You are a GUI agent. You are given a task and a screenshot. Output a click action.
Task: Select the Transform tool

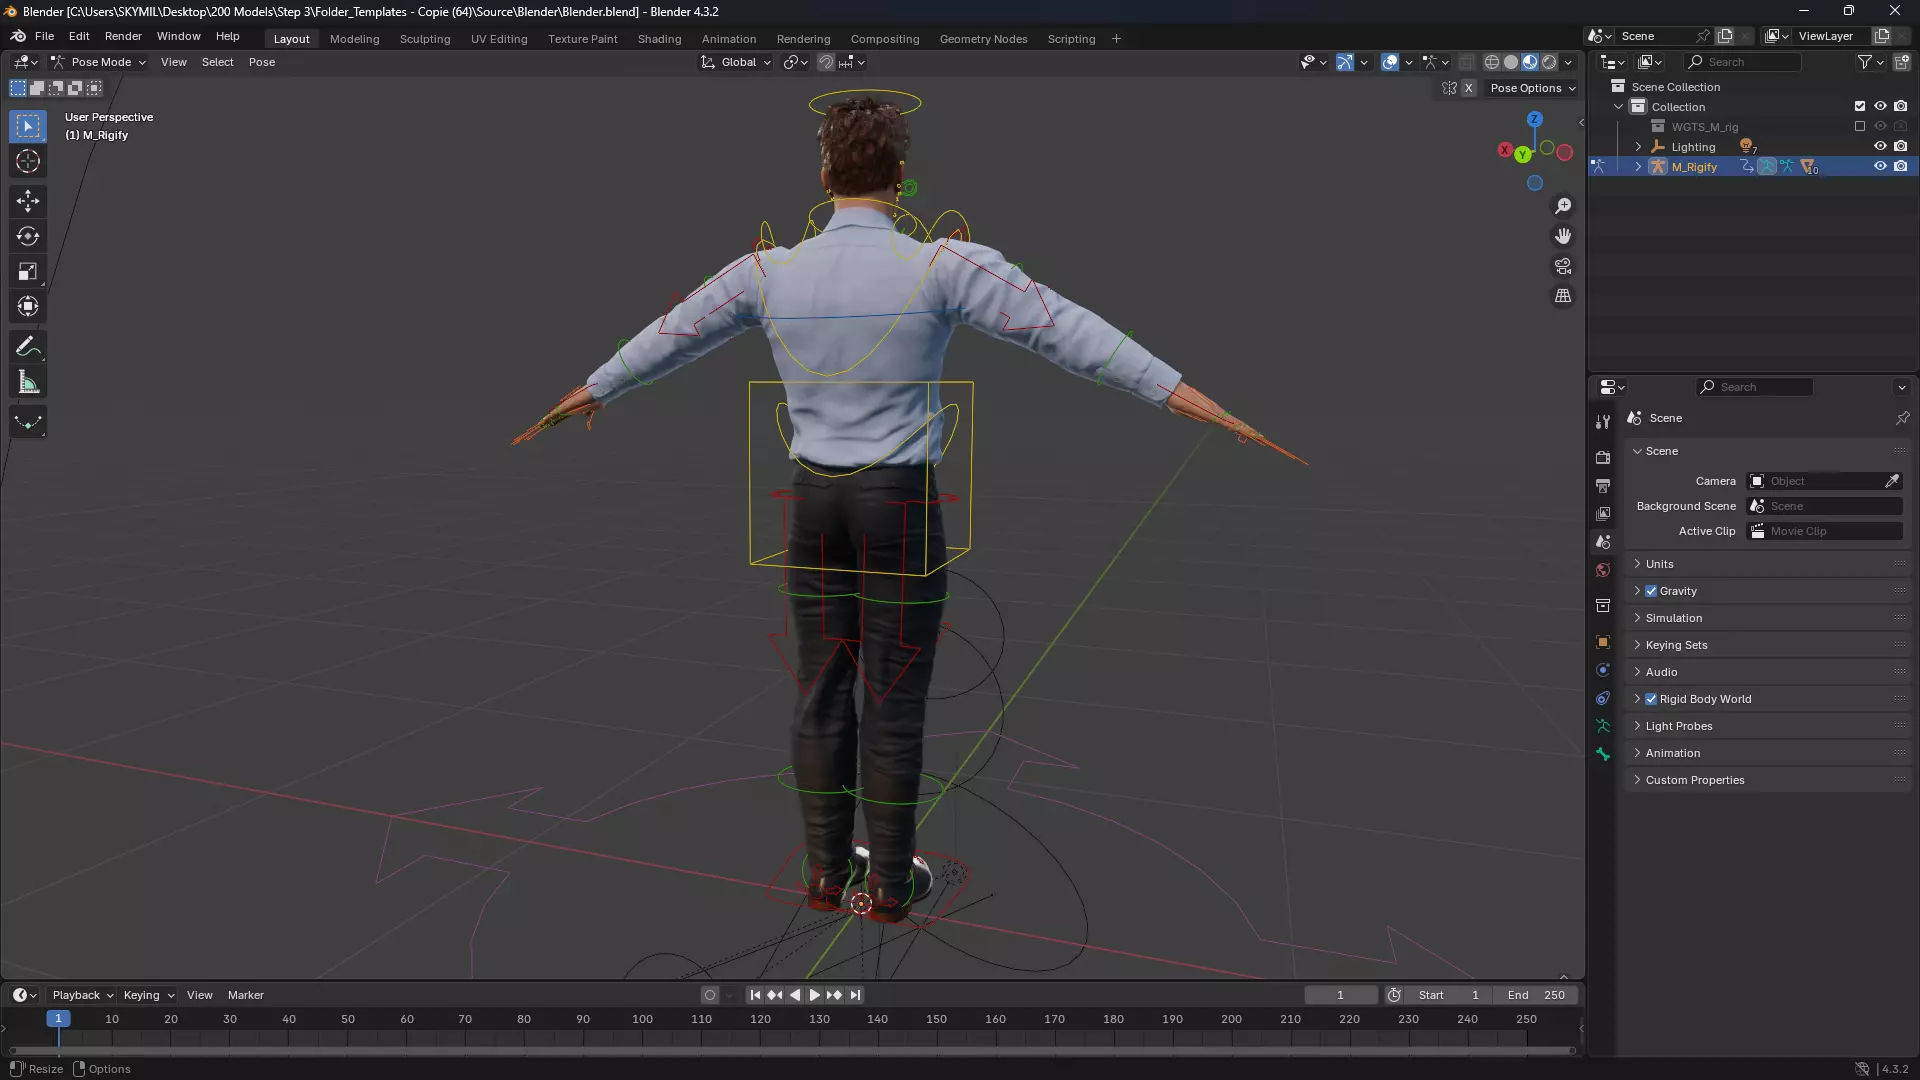tap(28, 306)
